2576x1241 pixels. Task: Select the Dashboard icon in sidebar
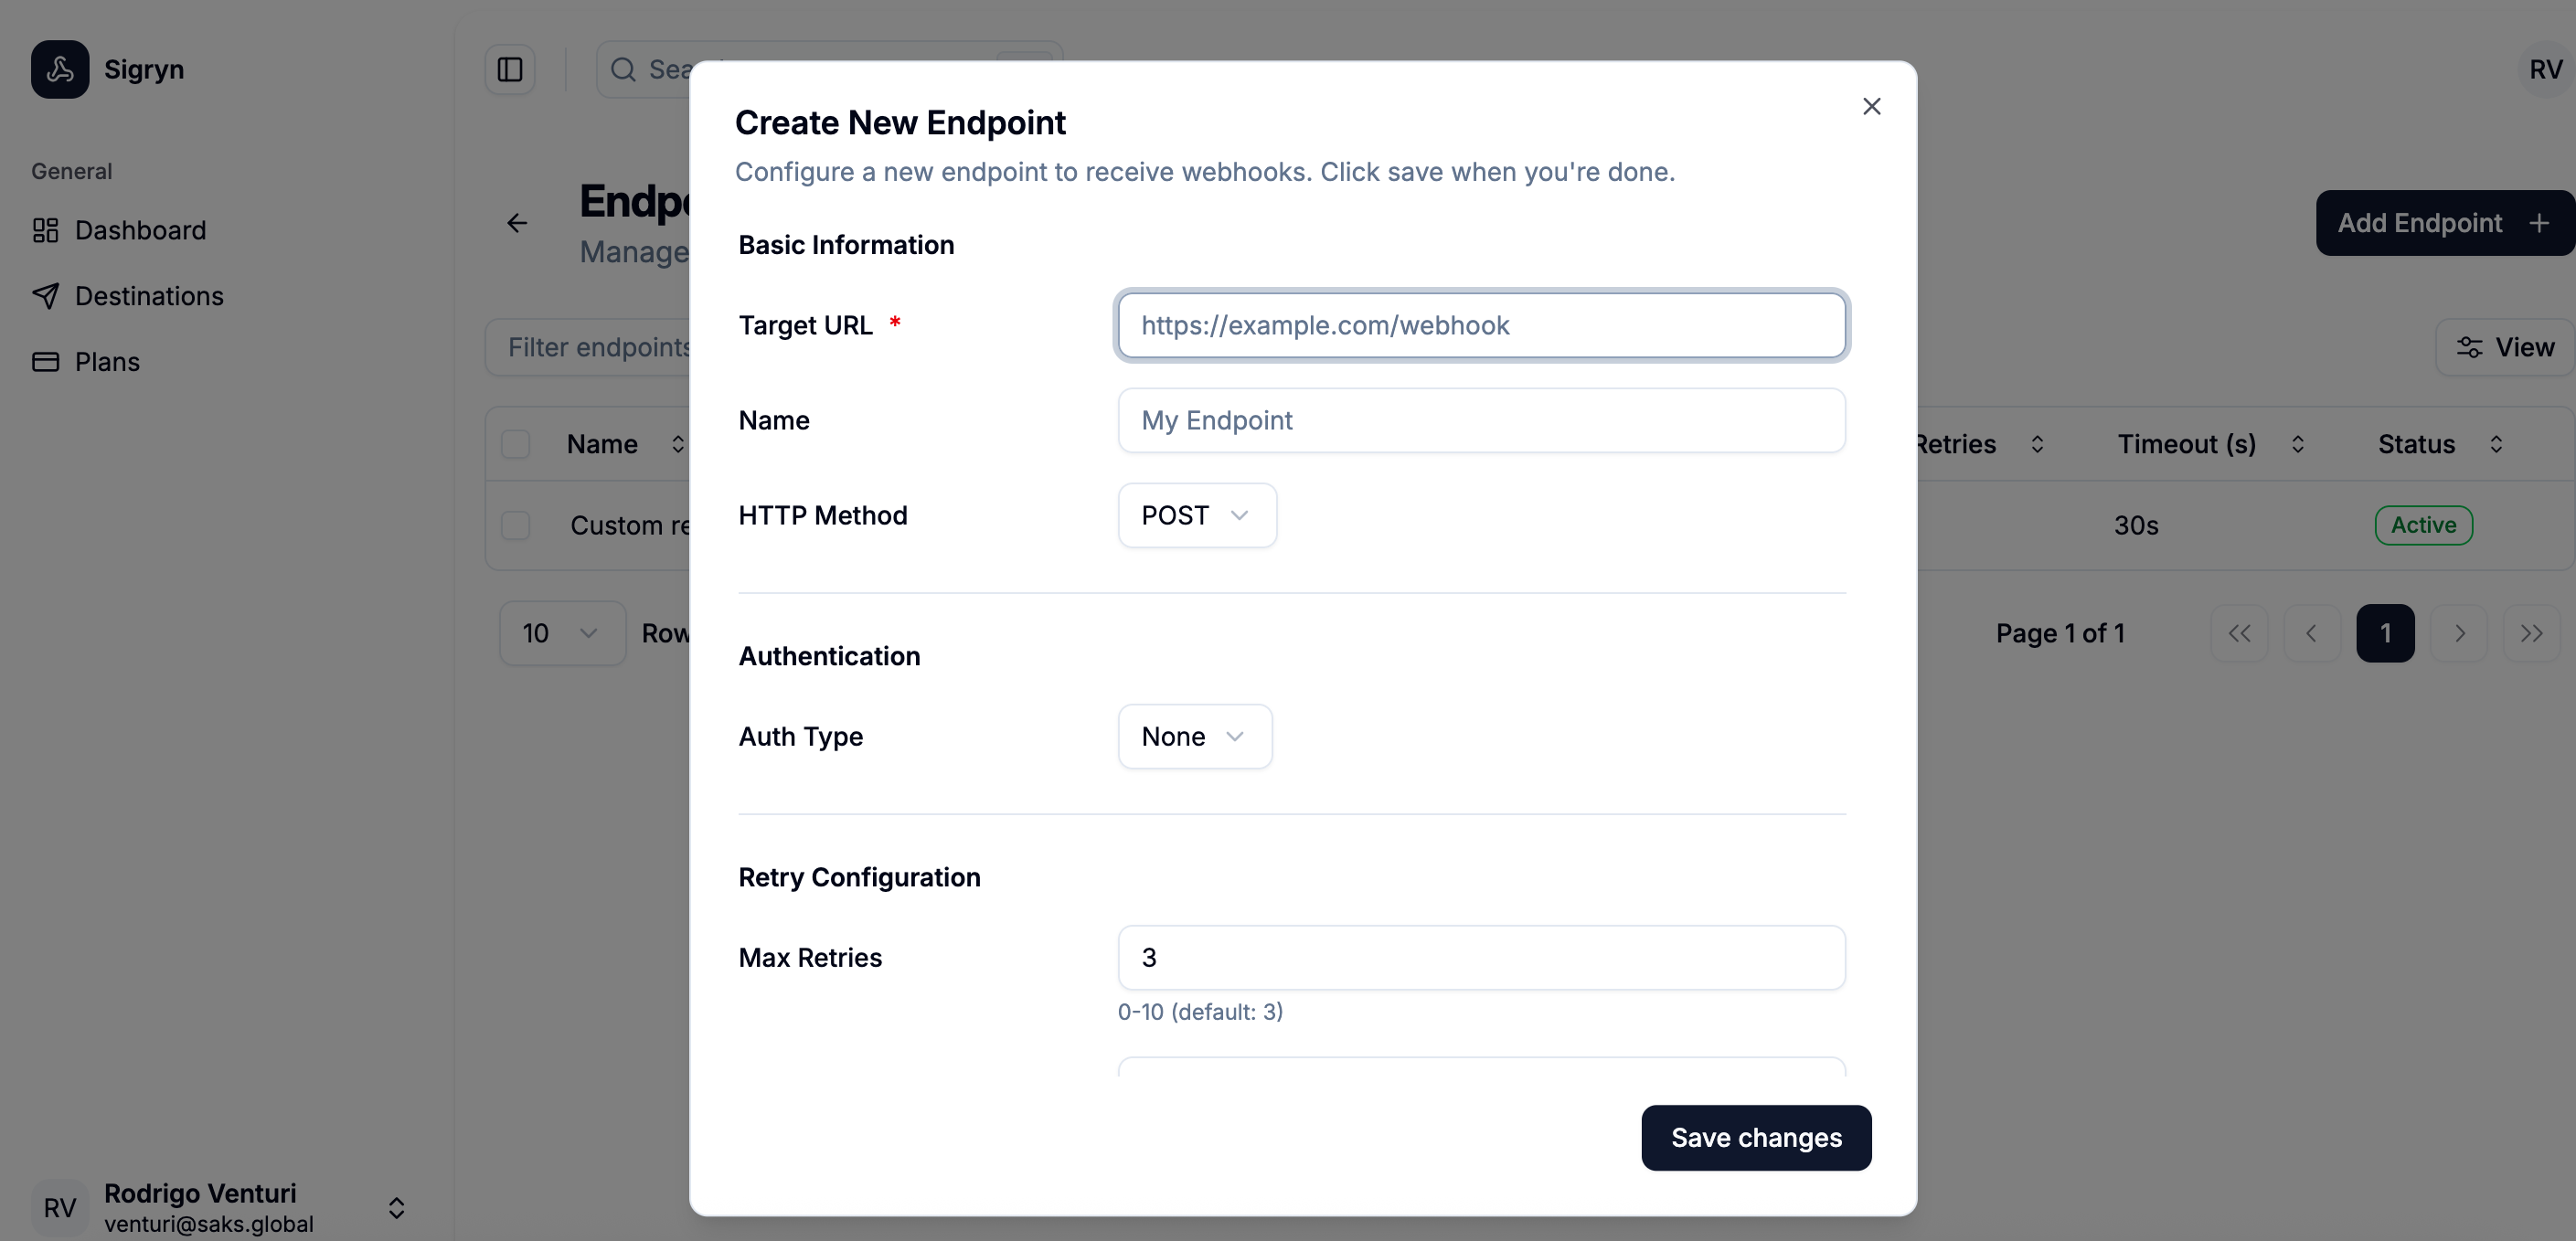[46, 230]
